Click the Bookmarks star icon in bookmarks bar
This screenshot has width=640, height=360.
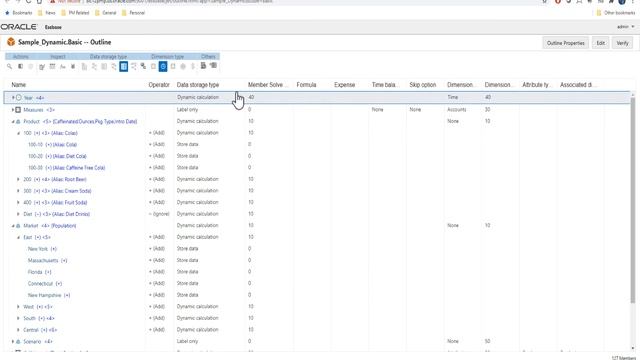point(7,13)
